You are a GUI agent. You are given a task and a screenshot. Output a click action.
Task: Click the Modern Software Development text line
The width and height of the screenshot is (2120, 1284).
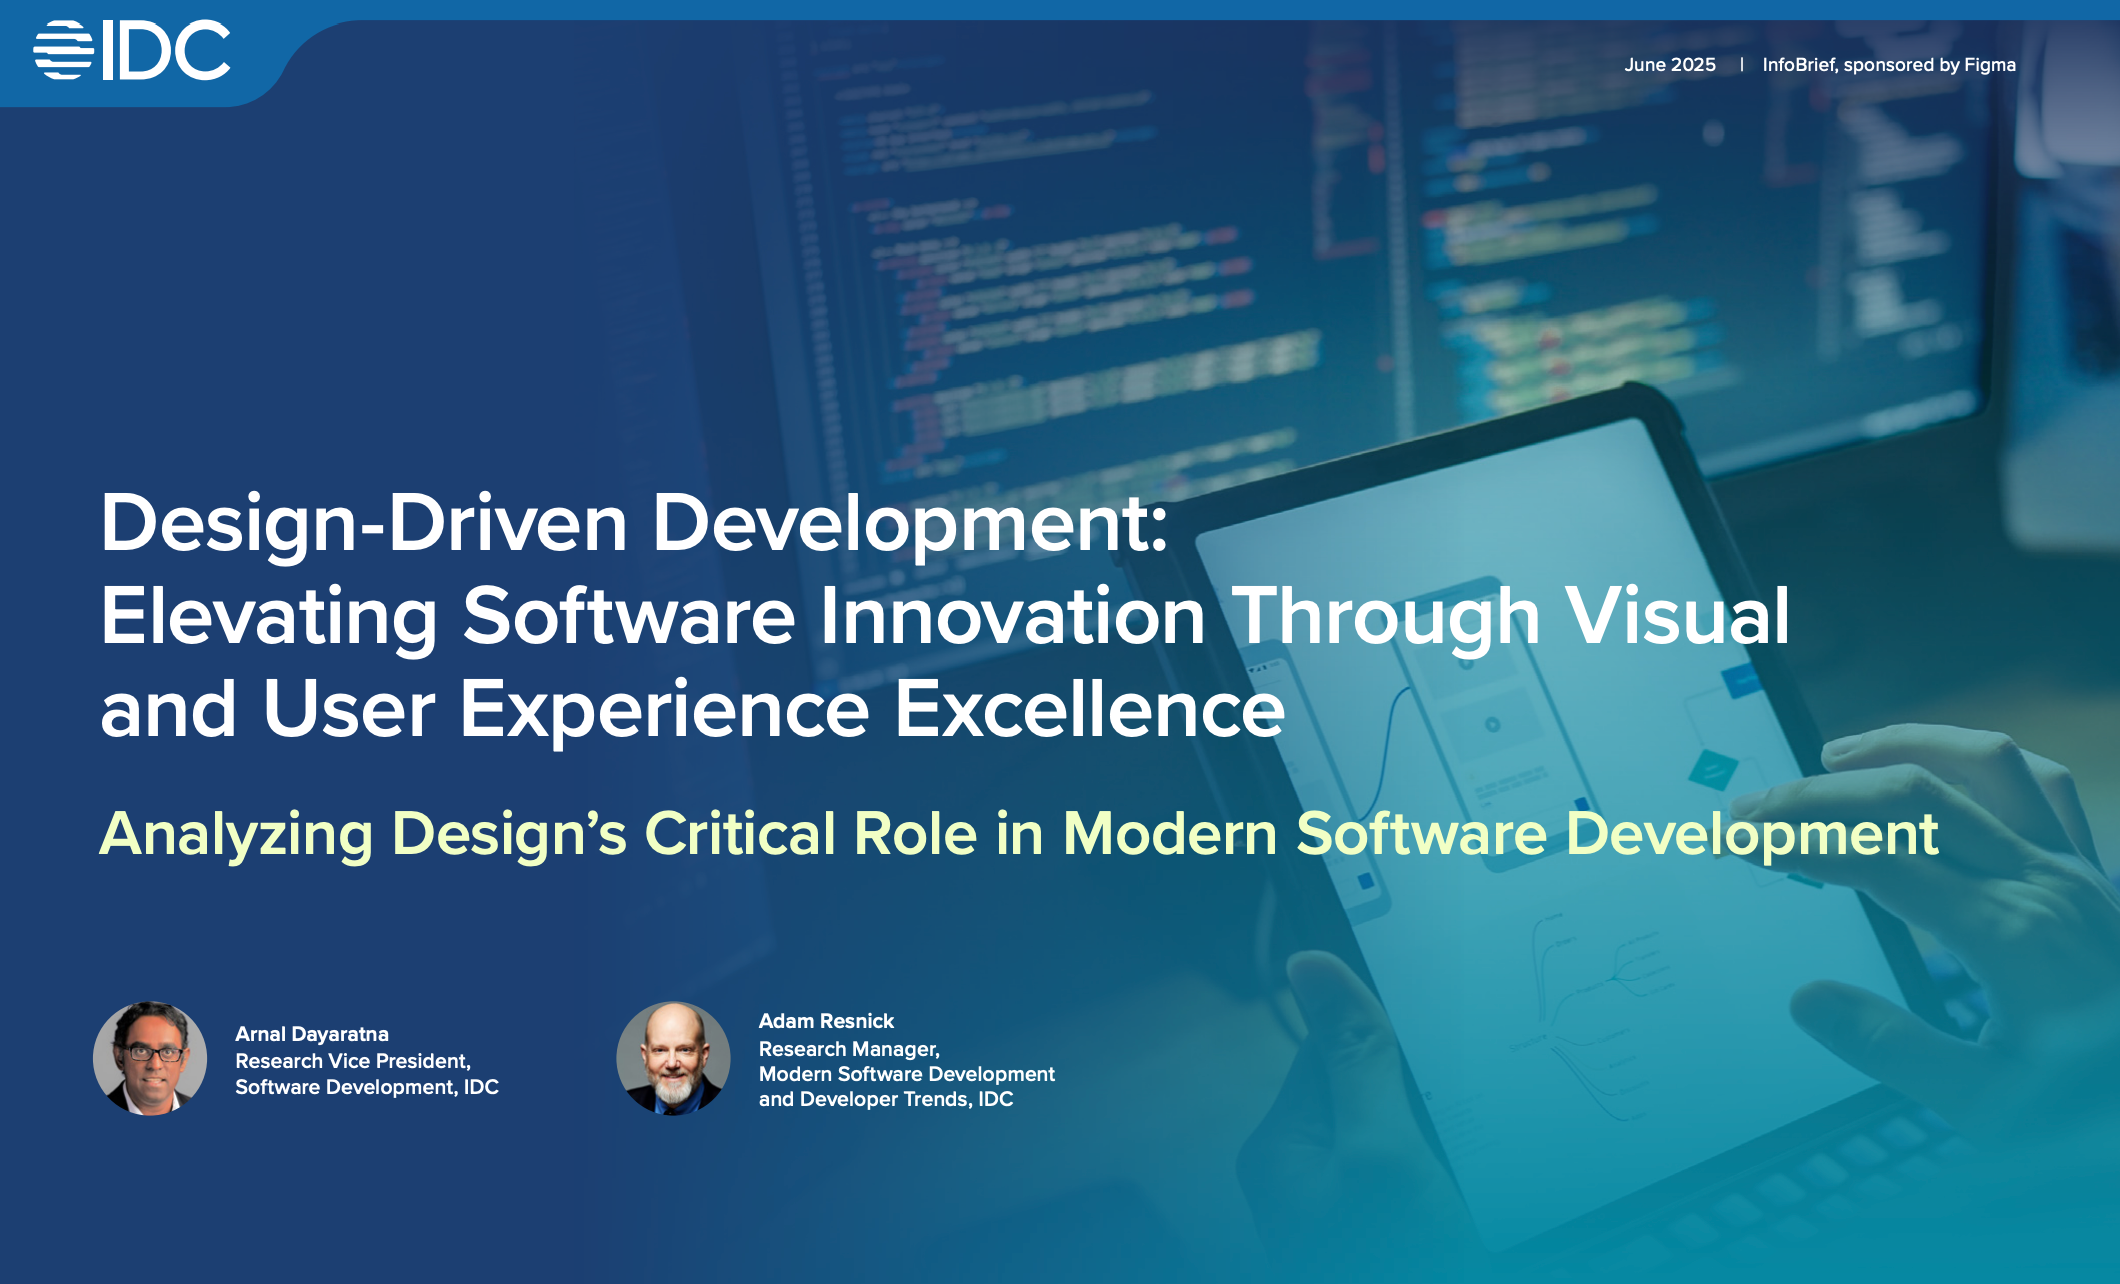point(906,1074)
